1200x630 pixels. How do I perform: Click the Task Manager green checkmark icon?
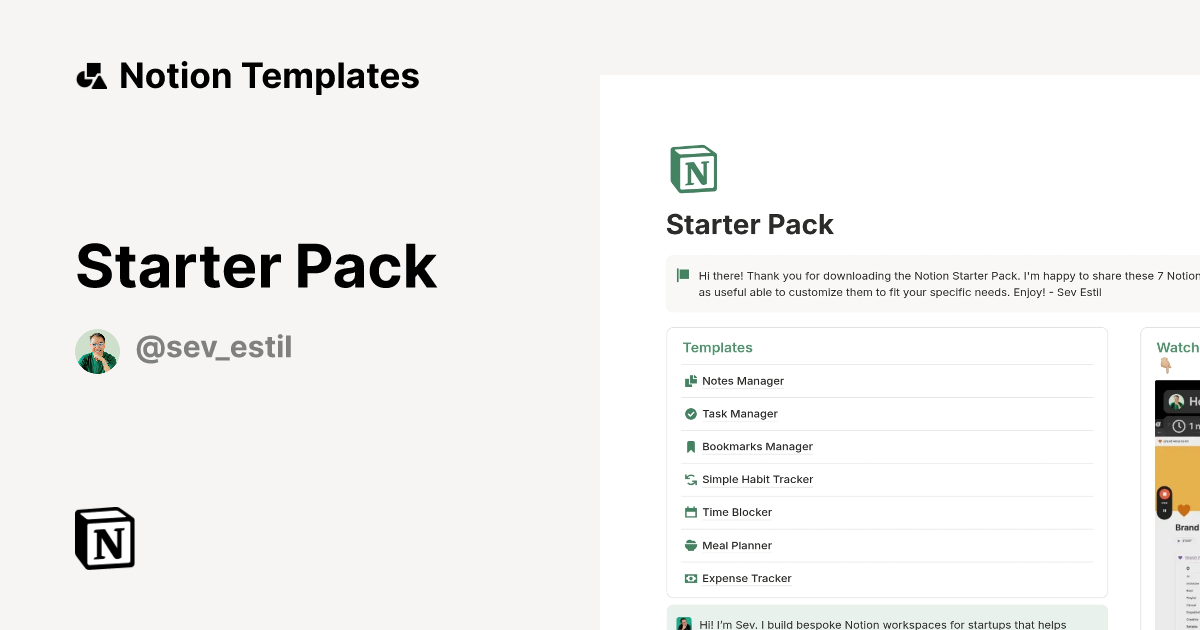tap(690, 413)
